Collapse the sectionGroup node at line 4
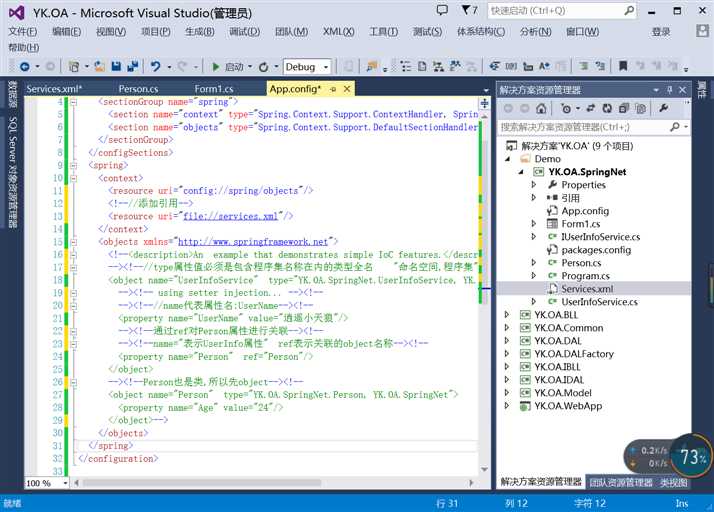Image resolution: width=714 pixels, height=512 pixels. click(74, 102)
